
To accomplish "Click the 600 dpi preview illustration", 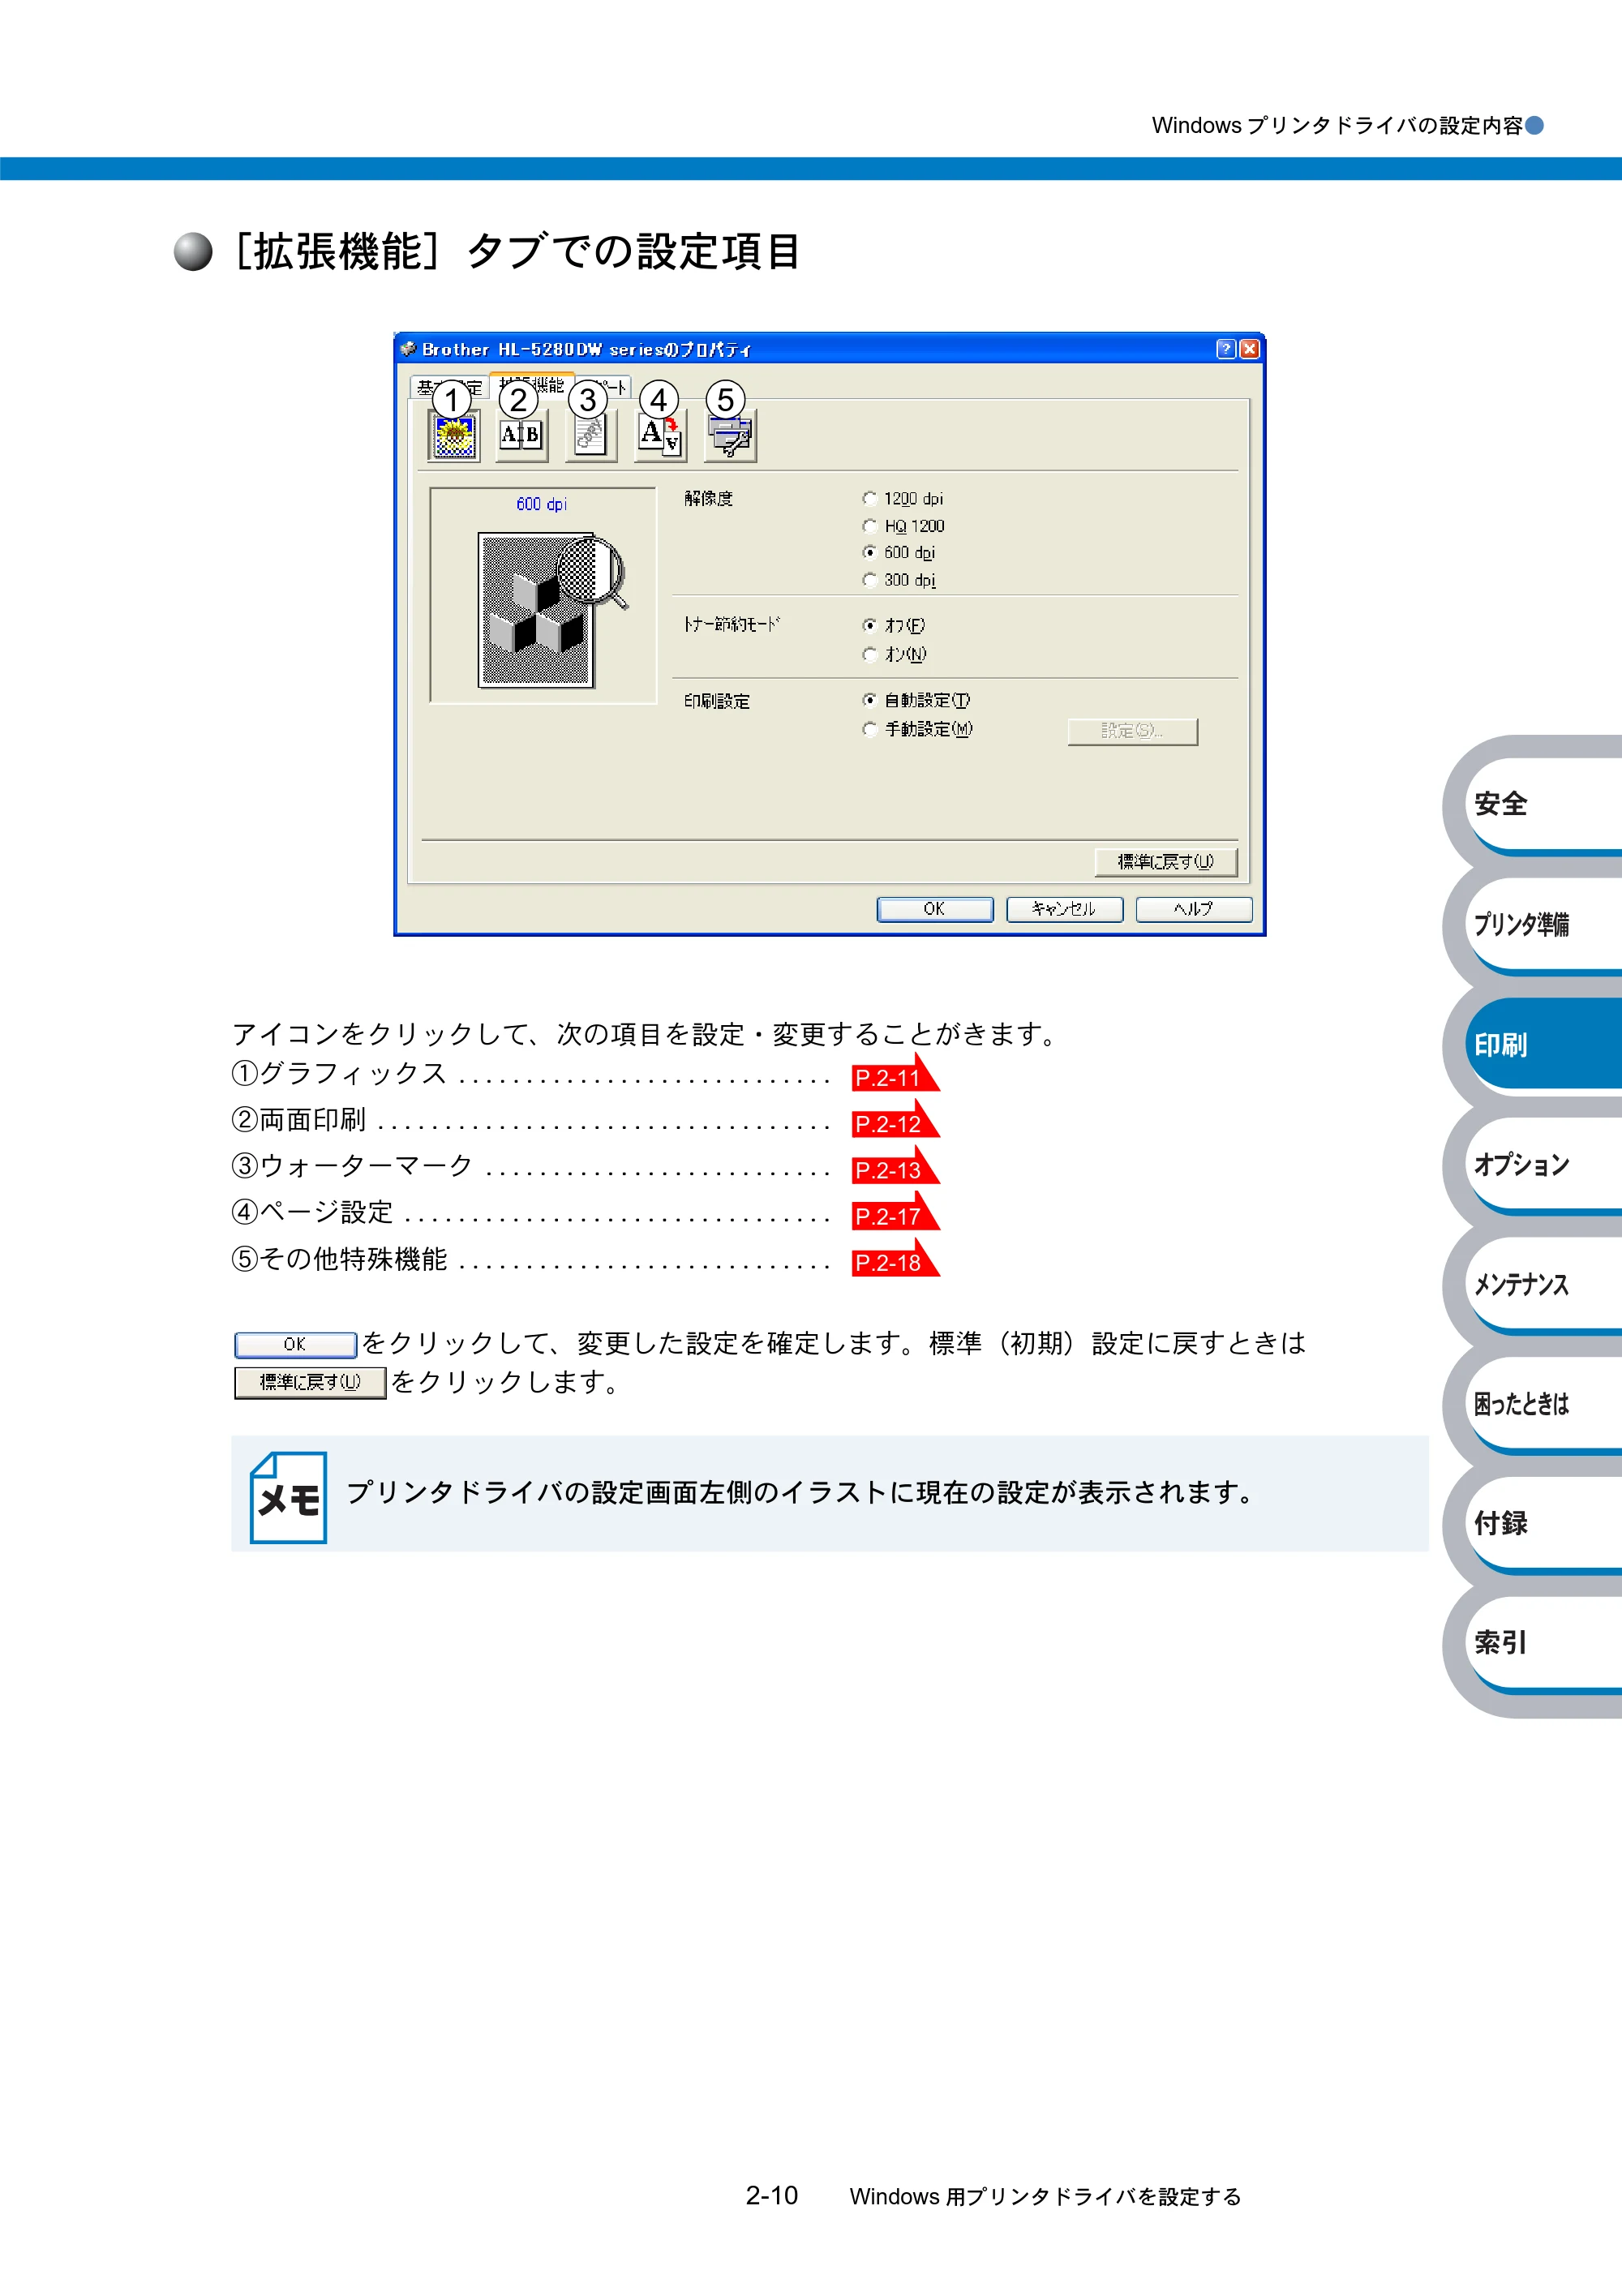I will point(543,596).
